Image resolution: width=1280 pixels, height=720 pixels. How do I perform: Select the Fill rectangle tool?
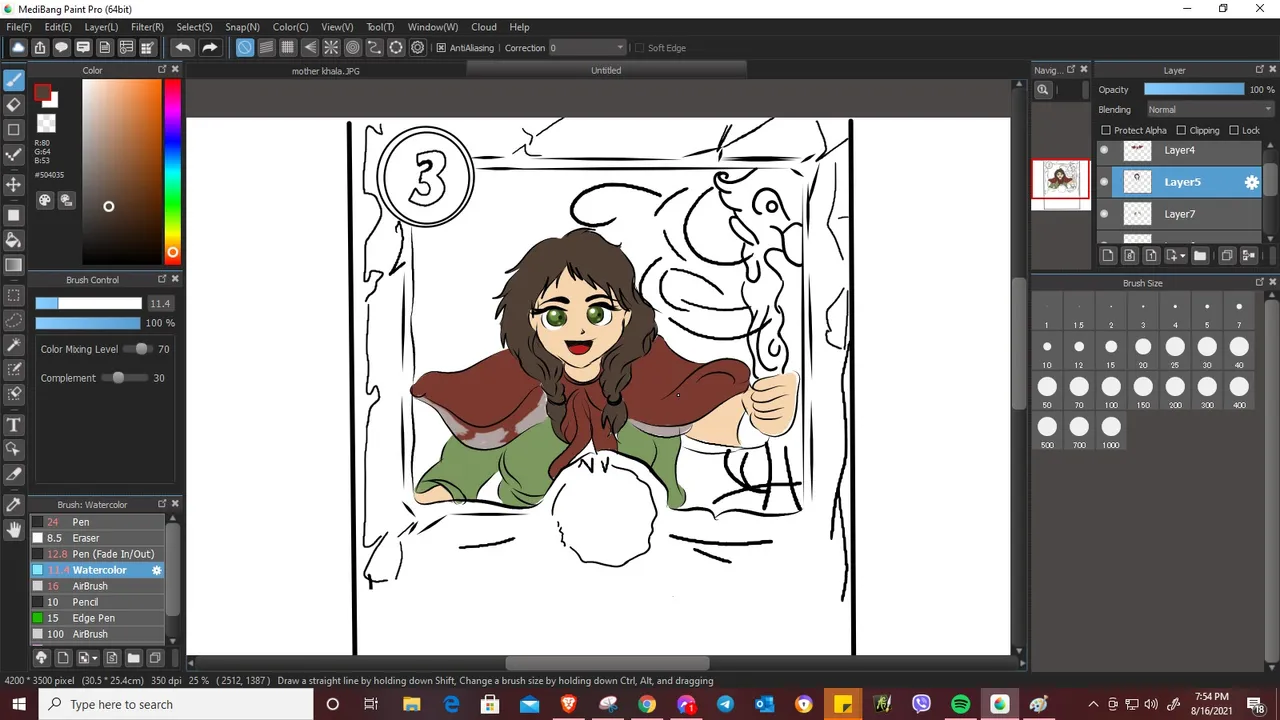pyautogui.click(x=14, y=215)
